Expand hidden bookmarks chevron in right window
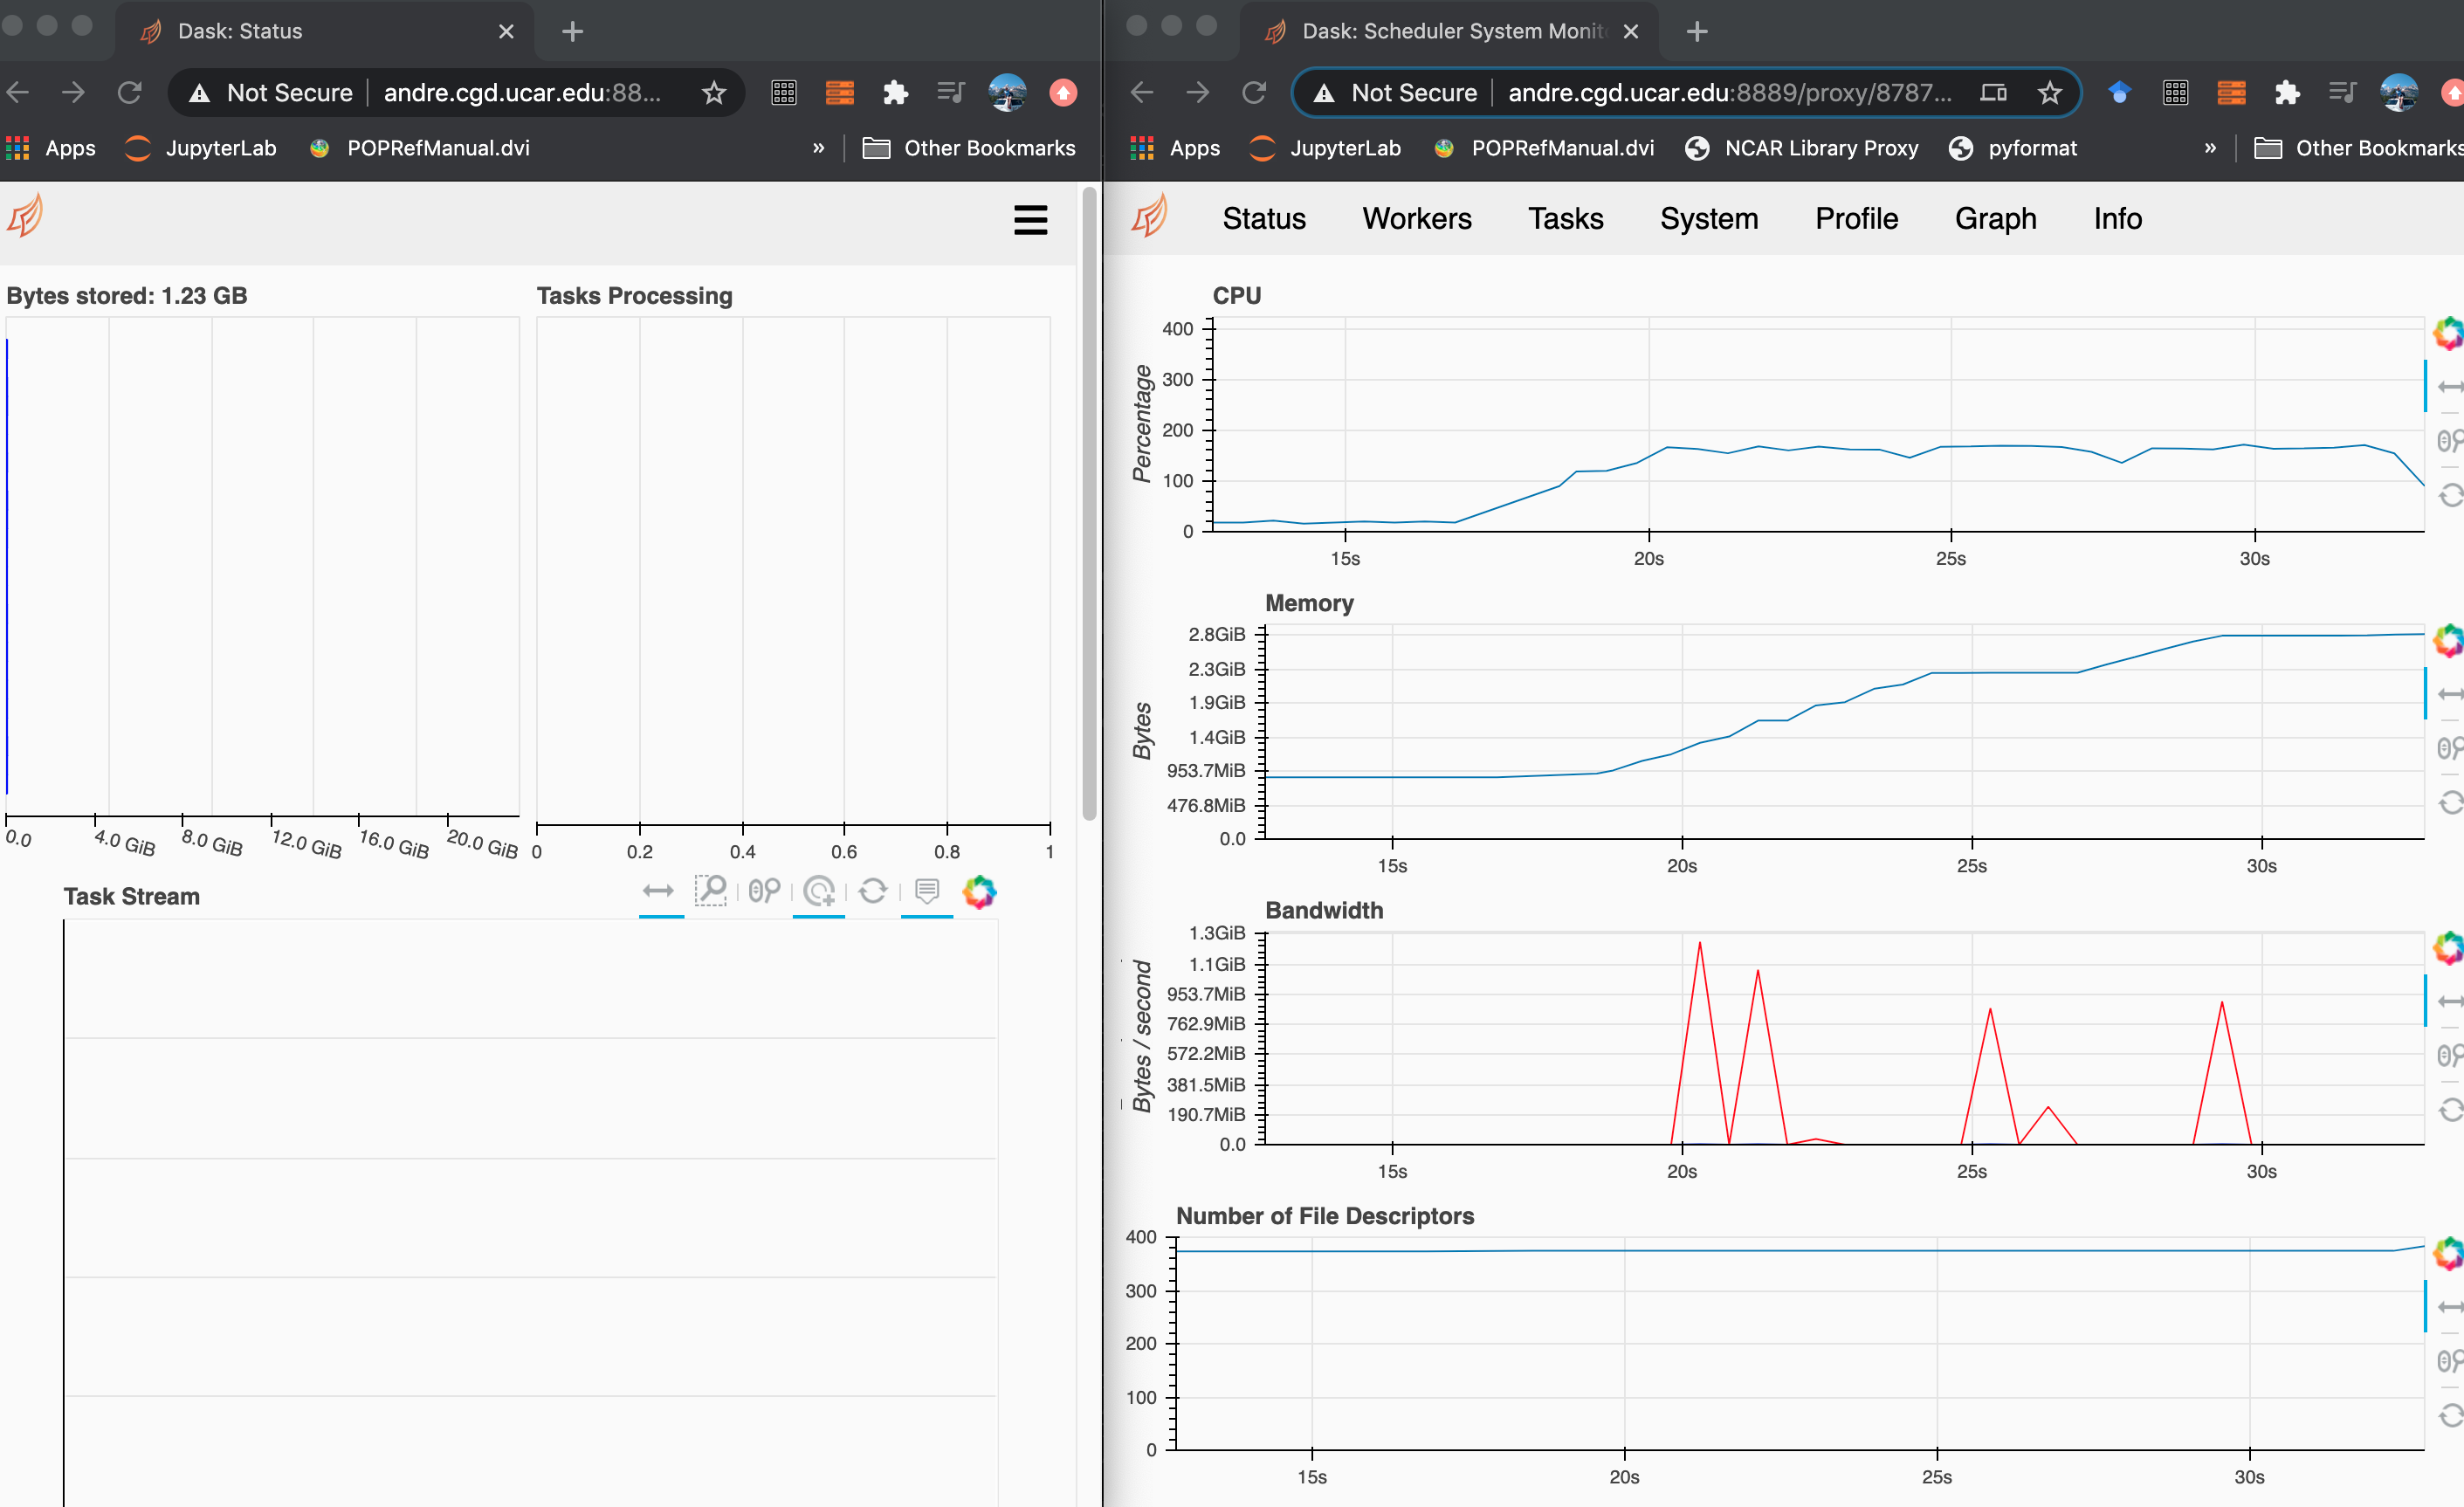This screenshot has width=2464, height=1507. click(2210, 148)
